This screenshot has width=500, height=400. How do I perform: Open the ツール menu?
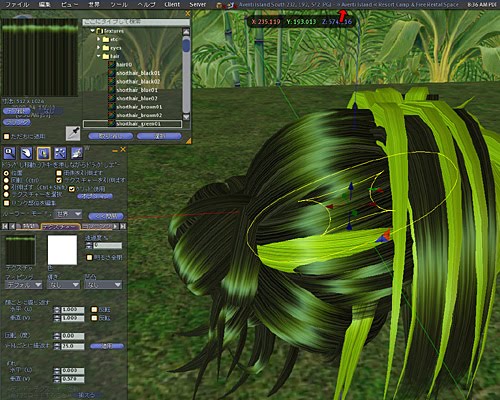pyautogui.click(x=119, y=4)
